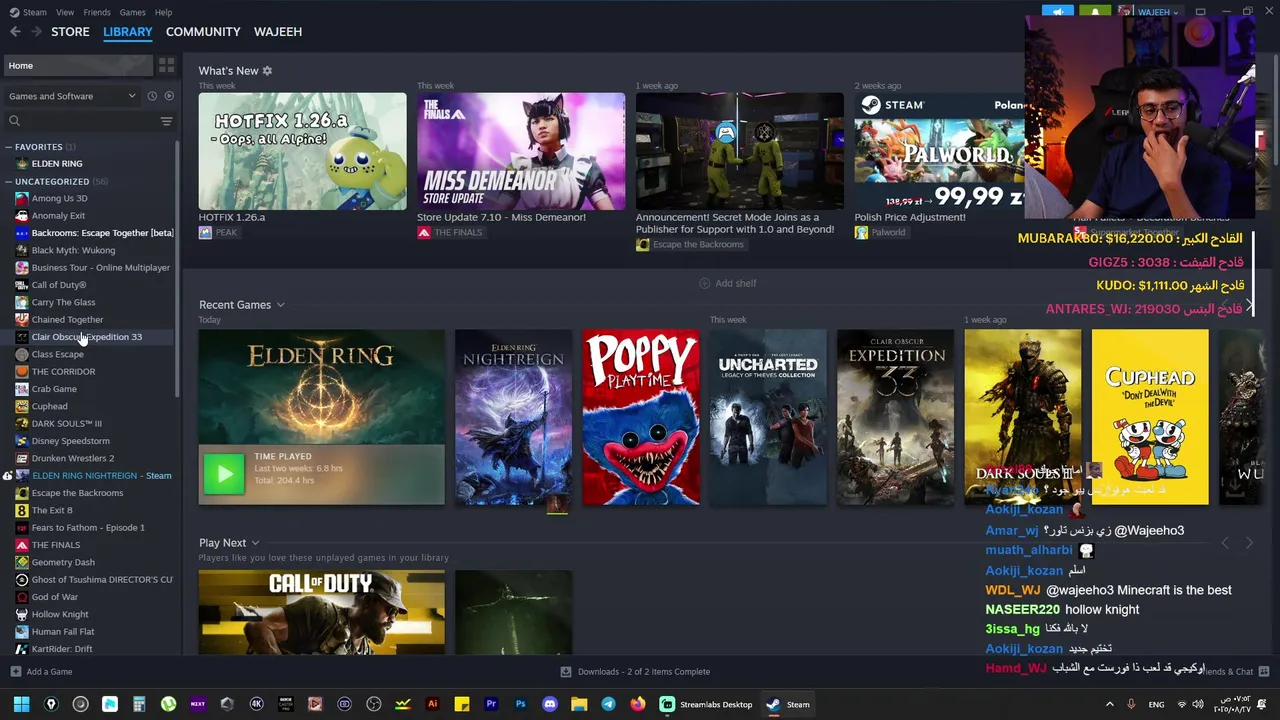Image resolution: width=1280 pixels, height=720 pixels.
Task: Switch to collections grid view beside Home
Action: pos(166,65)
